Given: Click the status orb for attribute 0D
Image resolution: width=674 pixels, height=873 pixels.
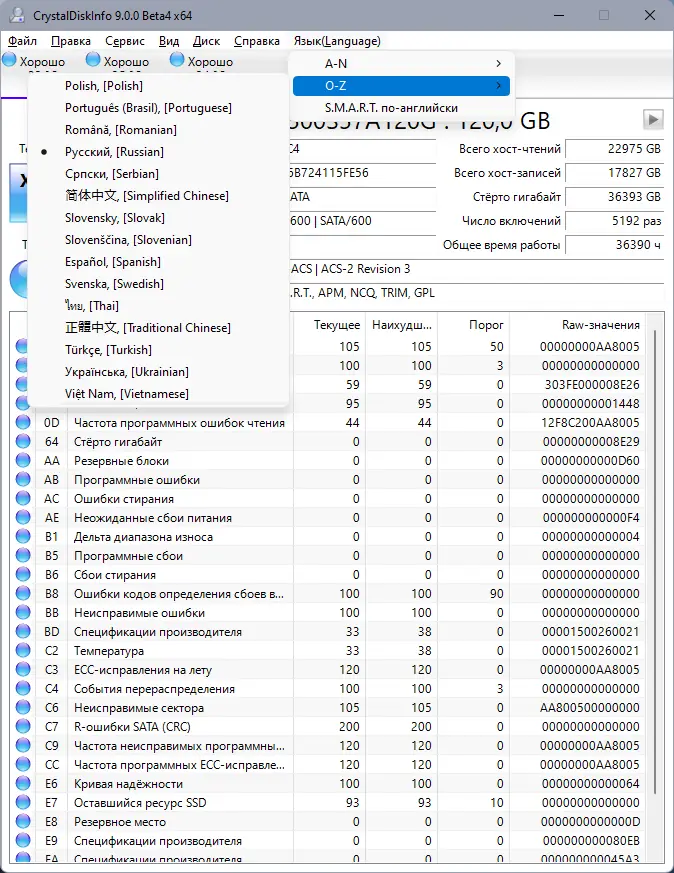Looking at the screenshot, I should point(23,423).
